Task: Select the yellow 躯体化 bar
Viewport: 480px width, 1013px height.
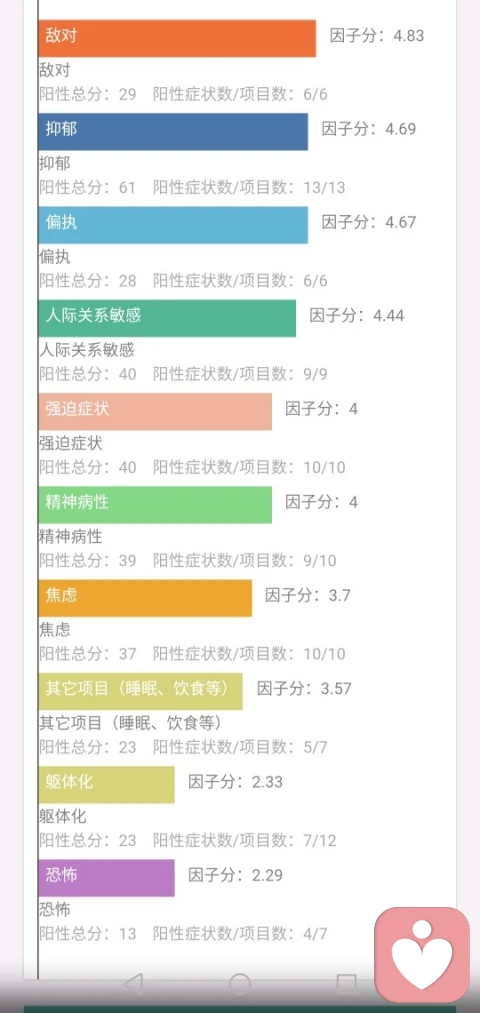Action: pos(106,784)
